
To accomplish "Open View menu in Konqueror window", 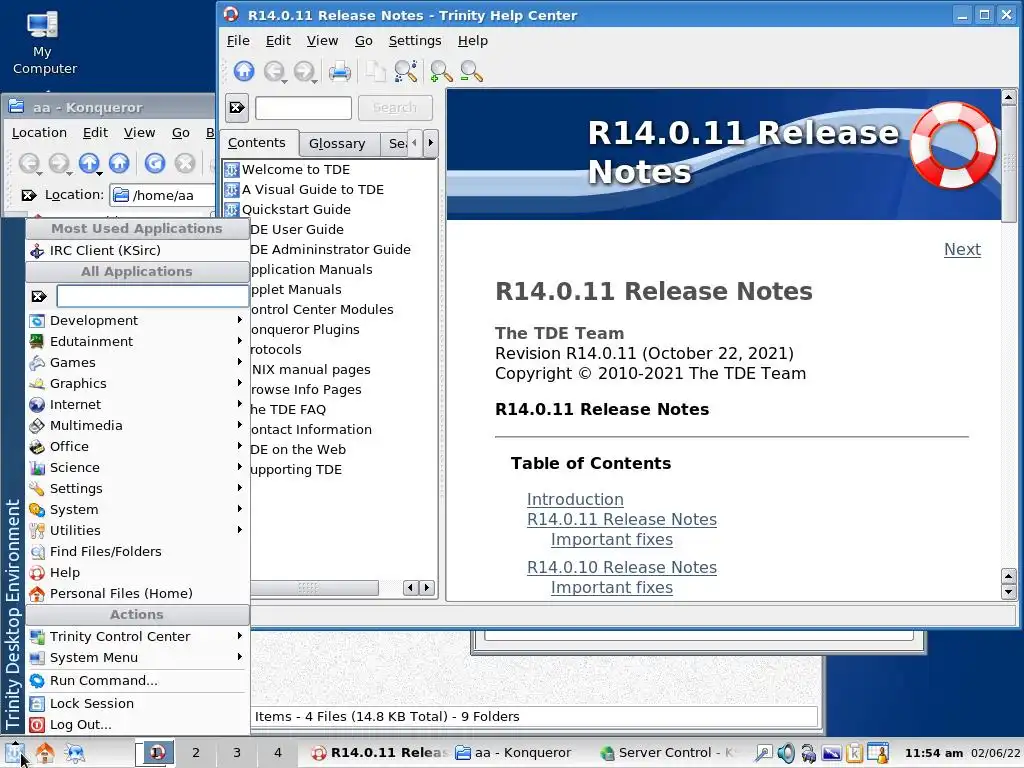I will 140,133.
